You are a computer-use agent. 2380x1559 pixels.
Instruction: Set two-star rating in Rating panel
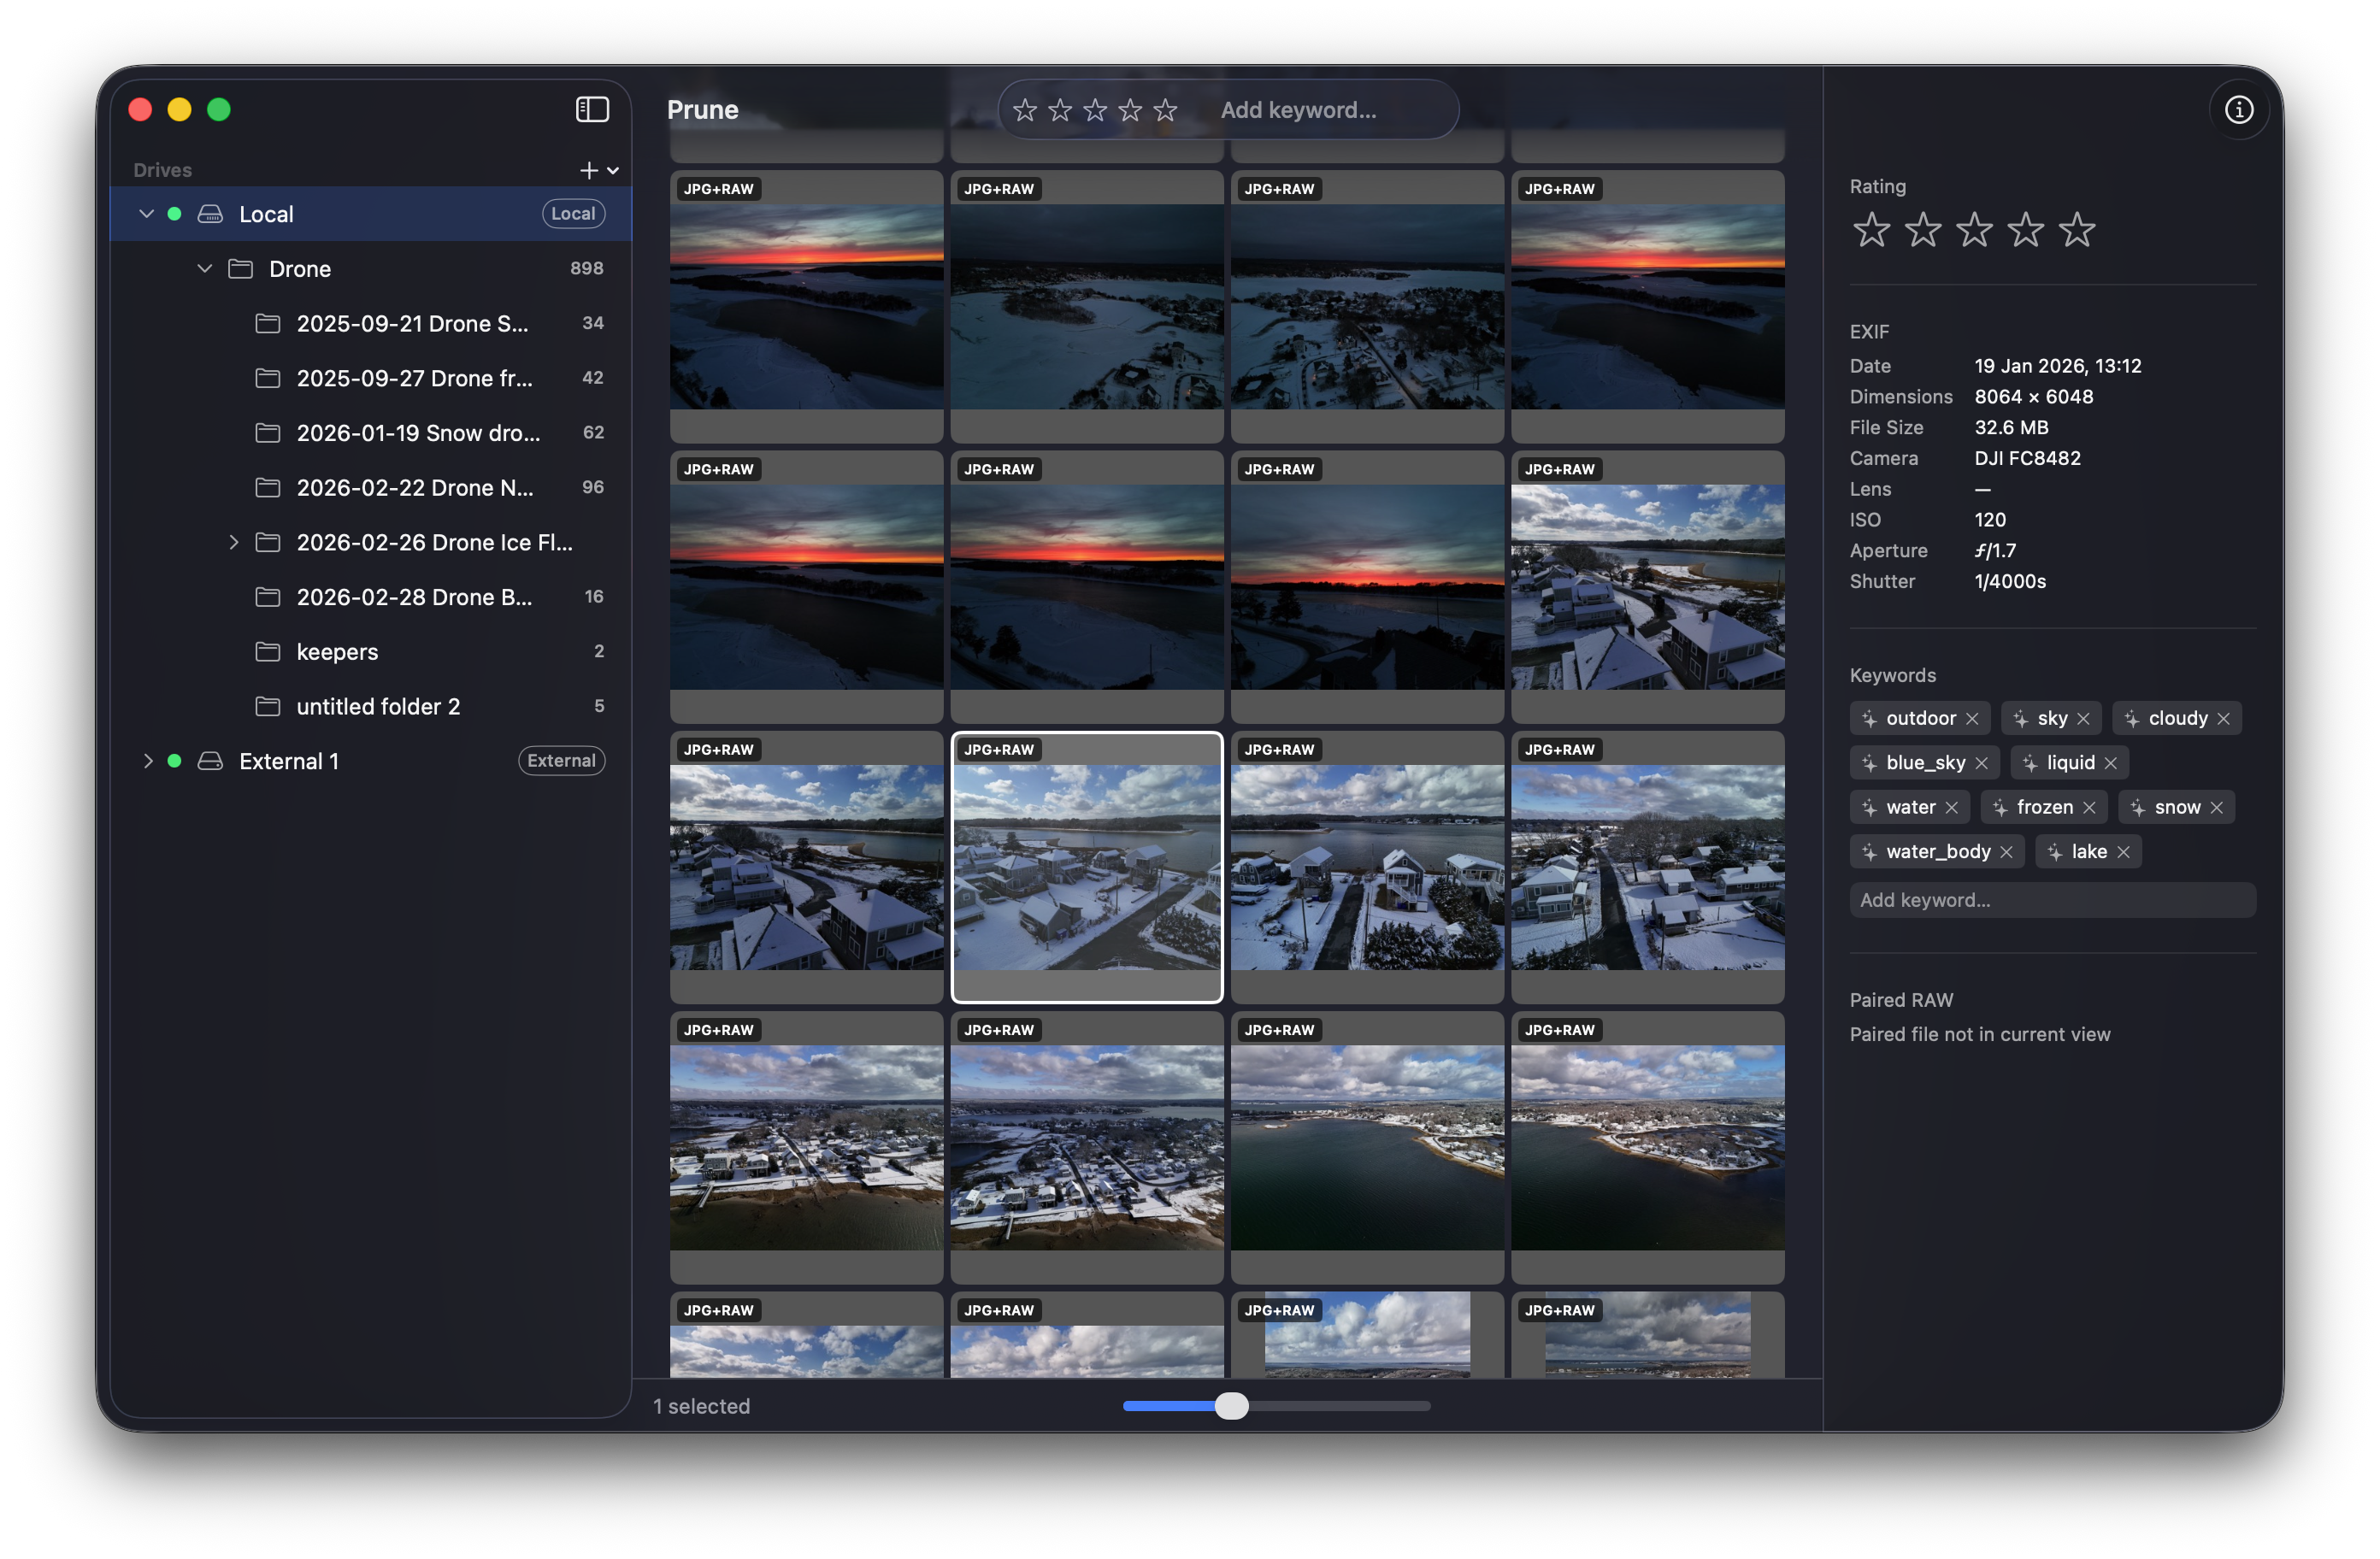1922,230
